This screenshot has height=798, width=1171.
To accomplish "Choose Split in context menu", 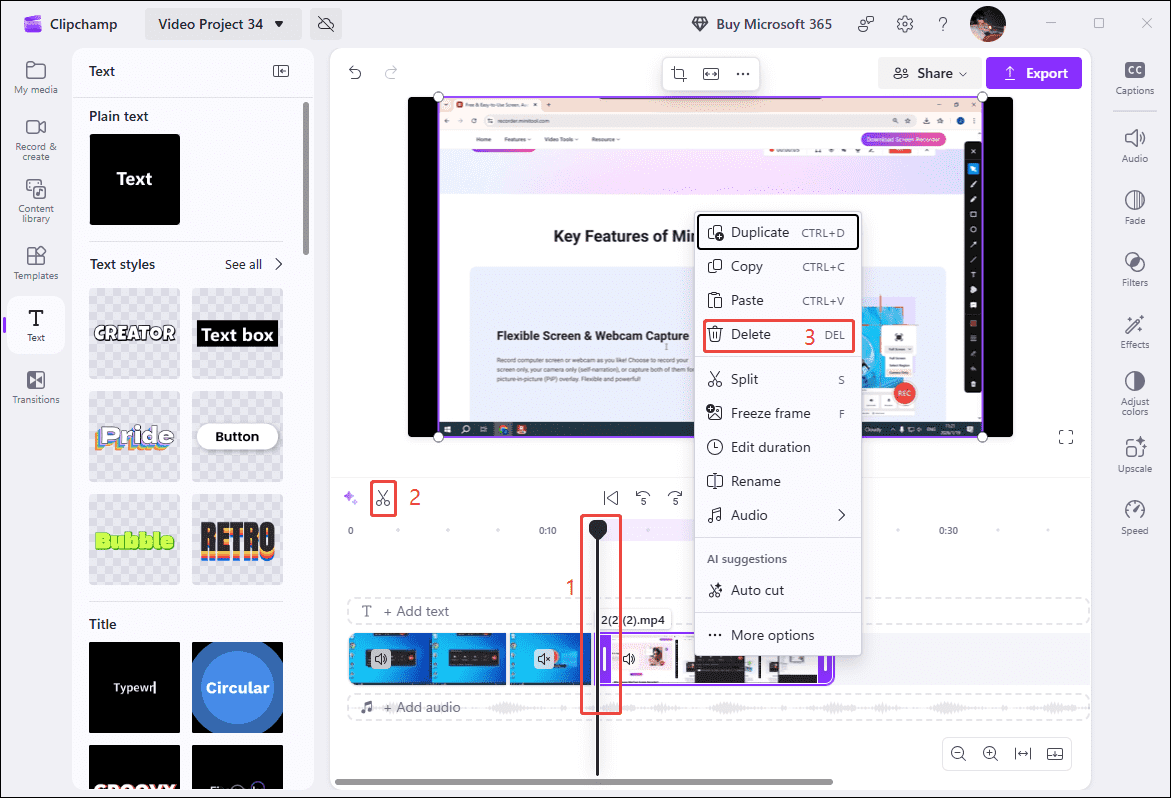I will (x=777, y=379).
